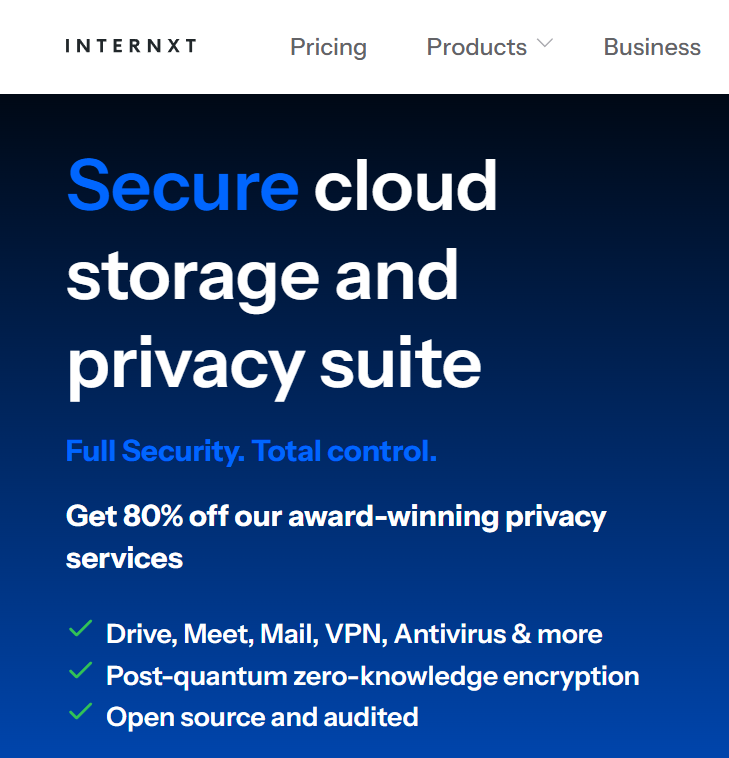The height and width of the screenshot is (758, 729).
Task: Click the Antivirus & more phrase
Action: [498, 634]
